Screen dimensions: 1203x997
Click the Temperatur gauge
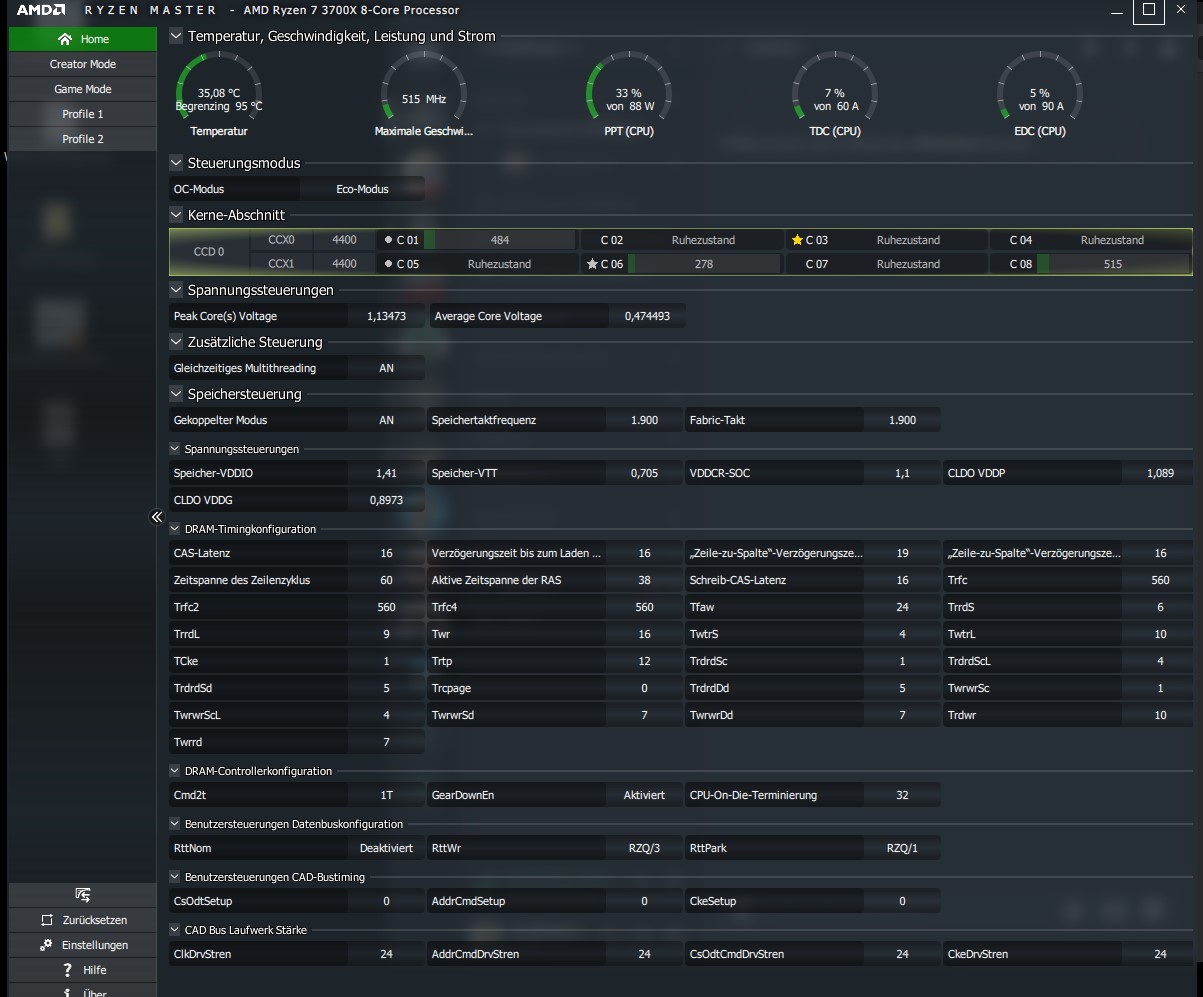coord(219,95)
